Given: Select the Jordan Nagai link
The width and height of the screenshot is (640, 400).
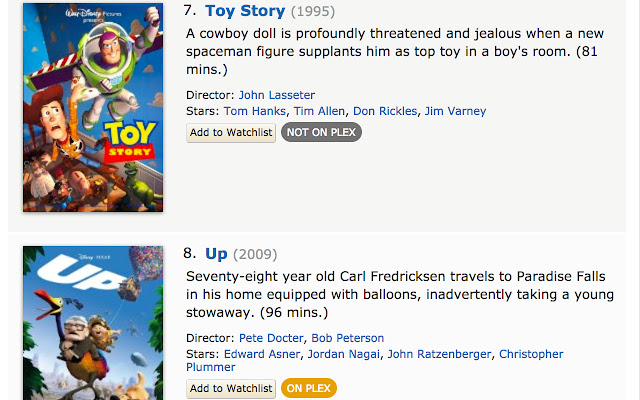Looking at the screenshot, I should (x=346, y=354).
